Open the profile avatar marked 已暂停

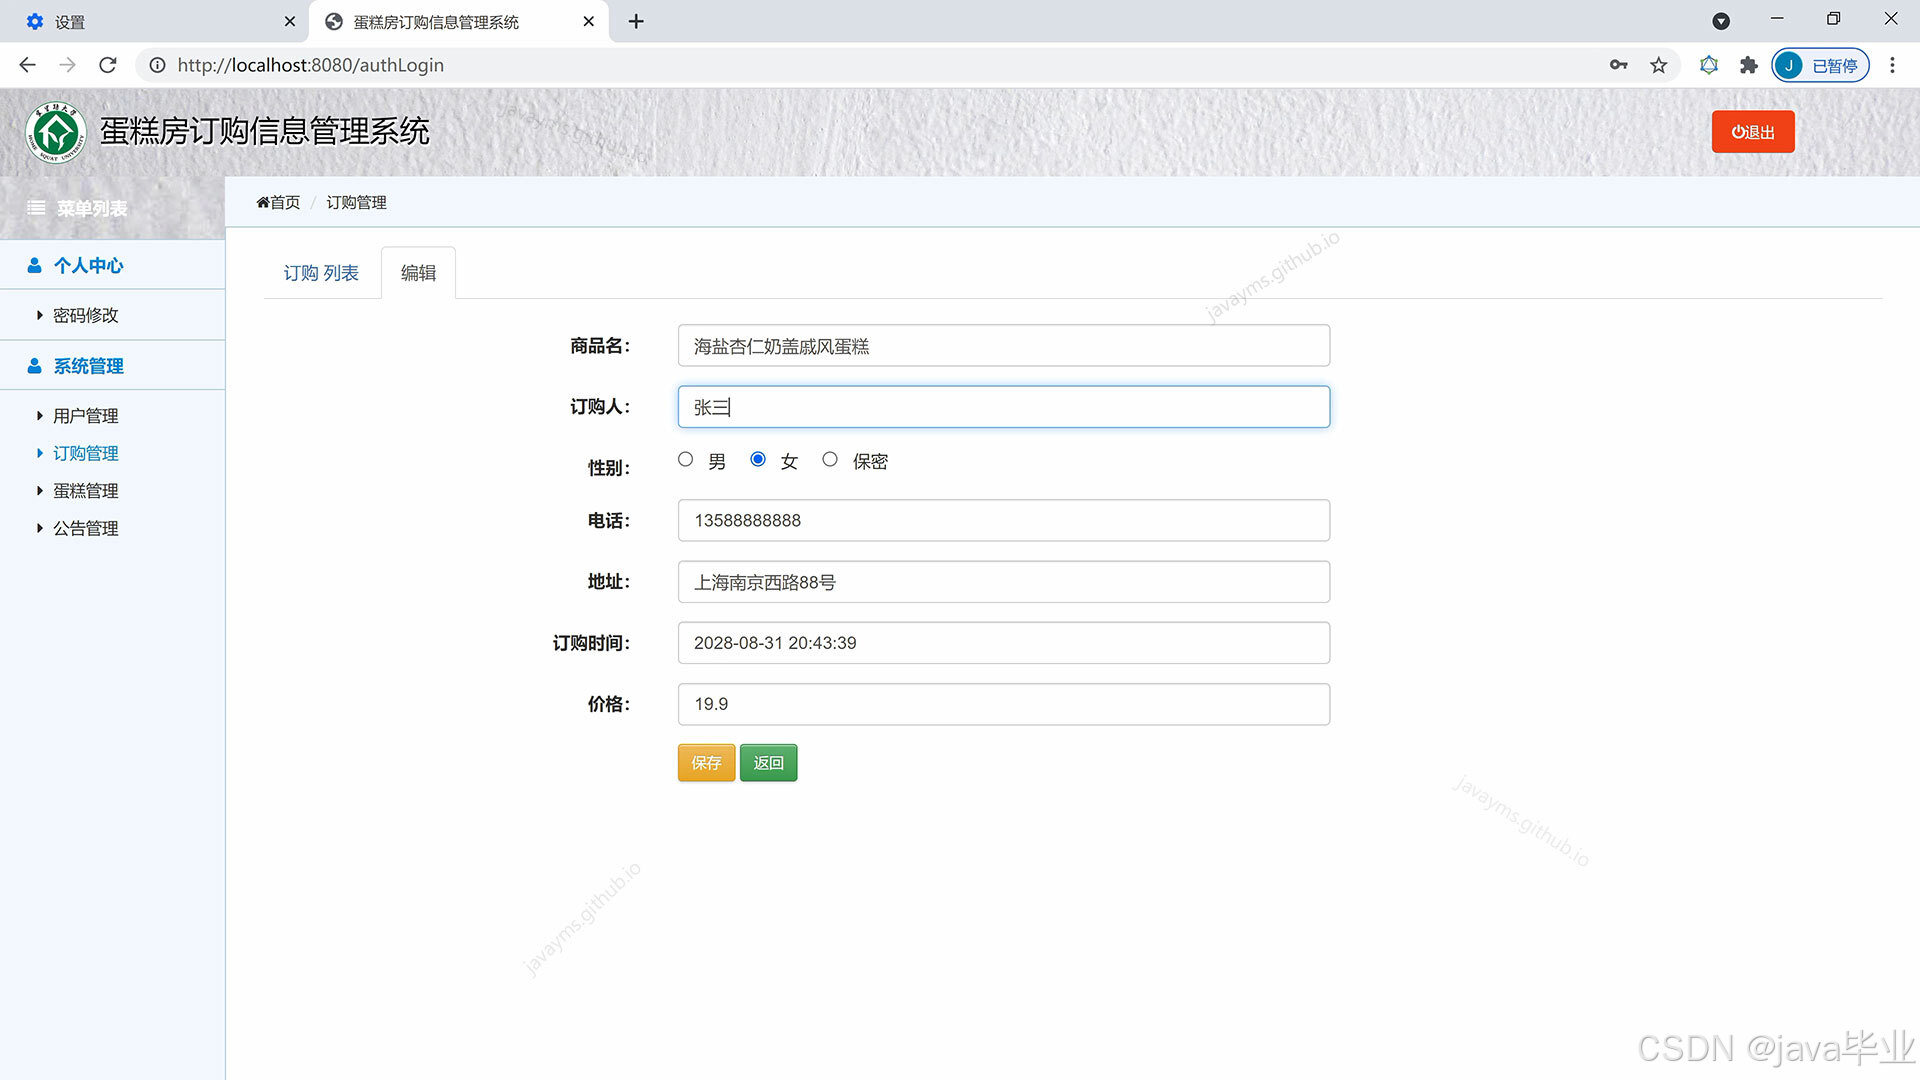(x=1820, y=65)
